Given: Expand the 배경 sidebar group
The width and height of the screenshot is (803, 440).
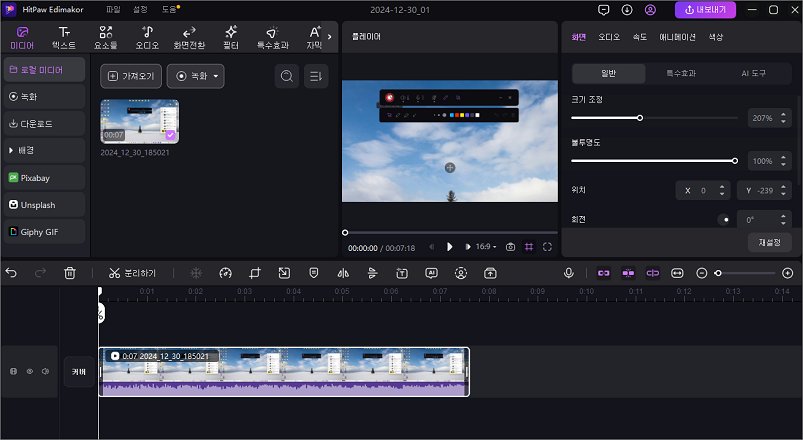Looking at the screenshot, I should tap(45, 150).
